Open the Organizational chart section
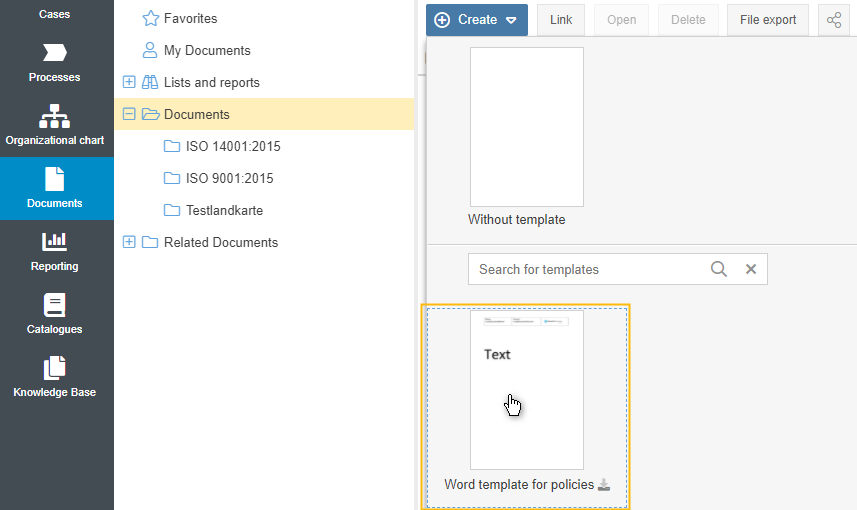 55,125
